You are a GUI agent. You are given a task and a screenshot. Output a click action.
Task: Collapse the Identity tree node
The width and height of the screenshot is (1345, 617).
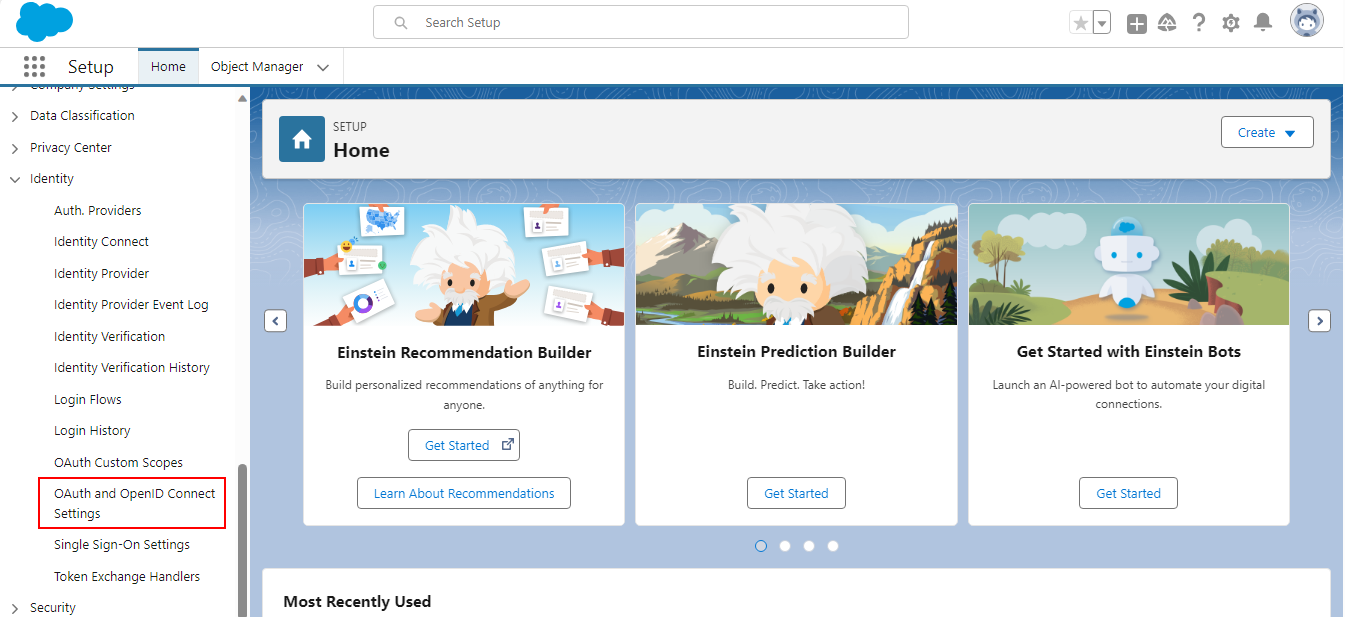[15, 180]
